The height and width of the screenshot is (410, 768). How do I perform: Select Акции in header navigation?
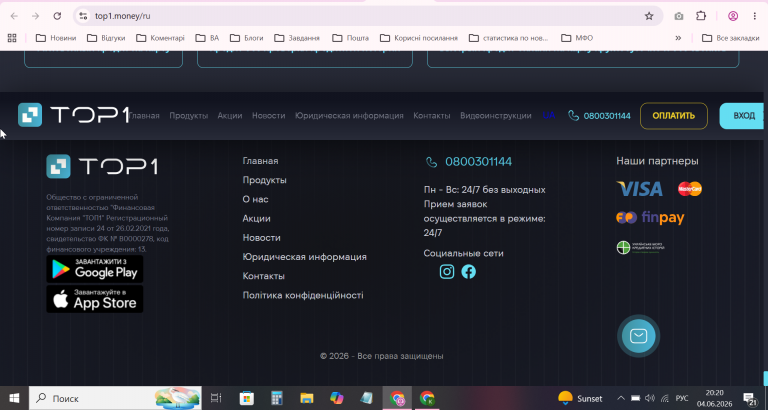(230, 116)
